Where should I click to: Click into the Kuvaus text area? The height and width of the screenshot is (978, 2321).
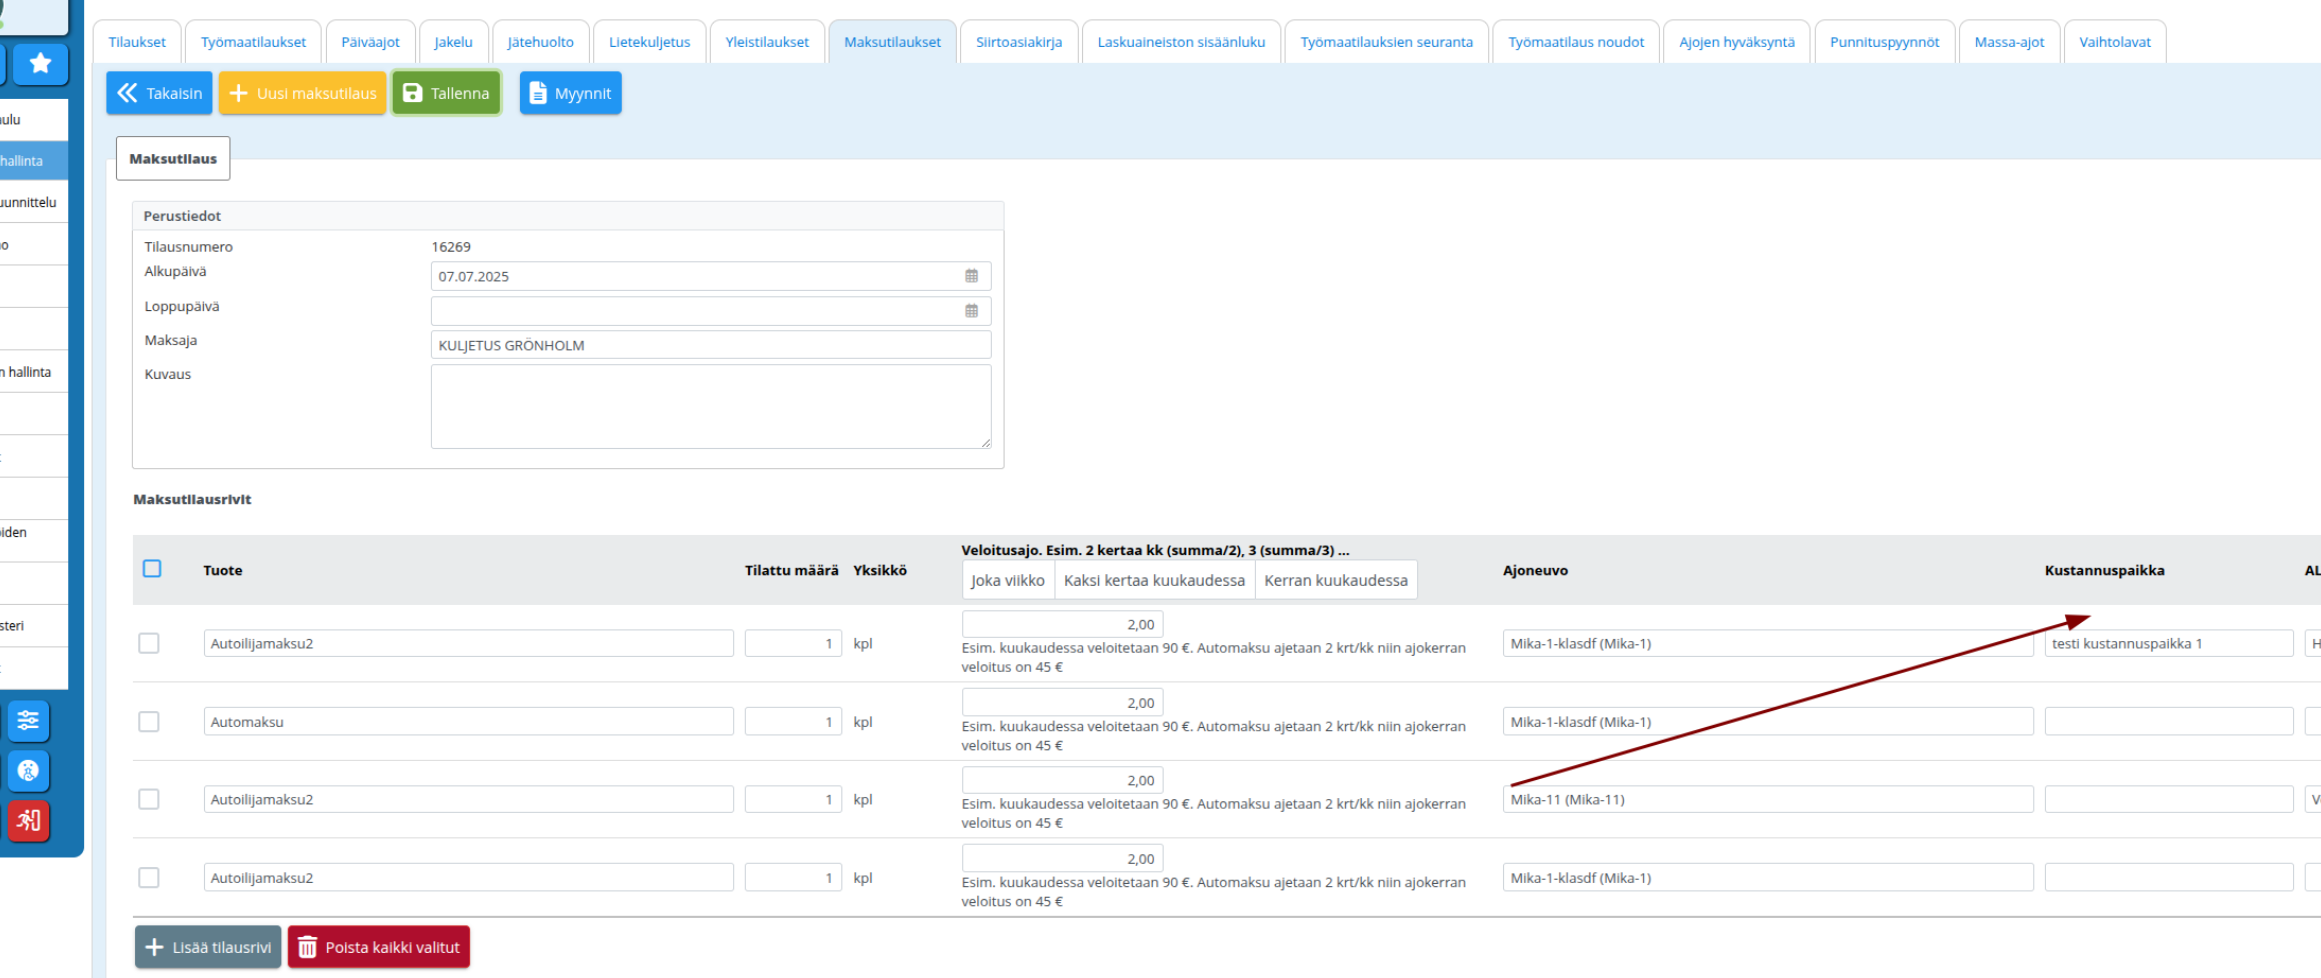point(710,406)
